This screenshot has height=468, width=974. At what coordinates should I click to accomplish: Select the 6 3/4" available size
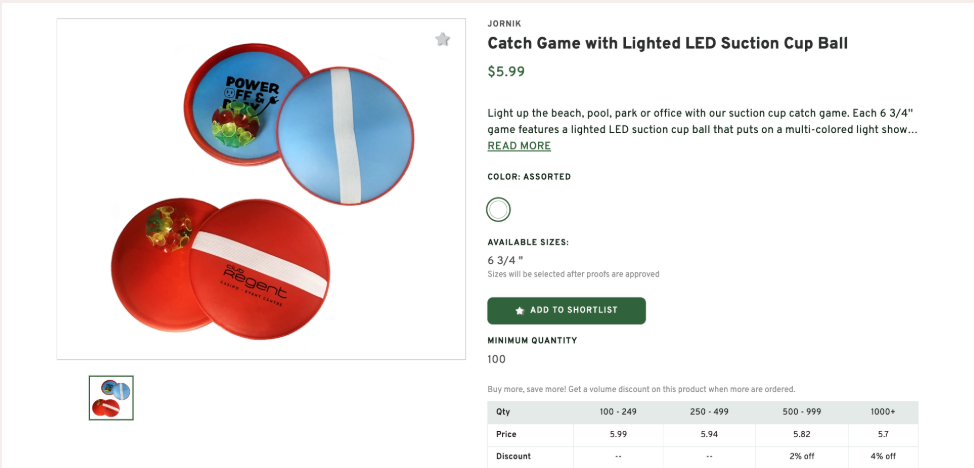coord(506,260)
